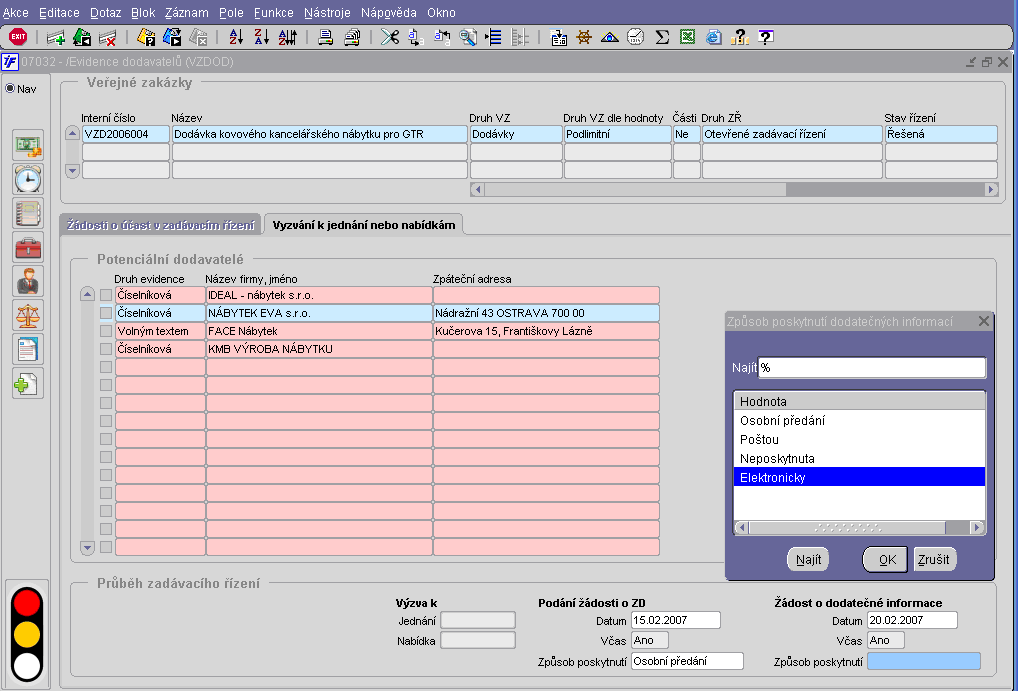Open the businessman sidebar icon
This screenshot has width=1018, height=691.
click(28, 281)
